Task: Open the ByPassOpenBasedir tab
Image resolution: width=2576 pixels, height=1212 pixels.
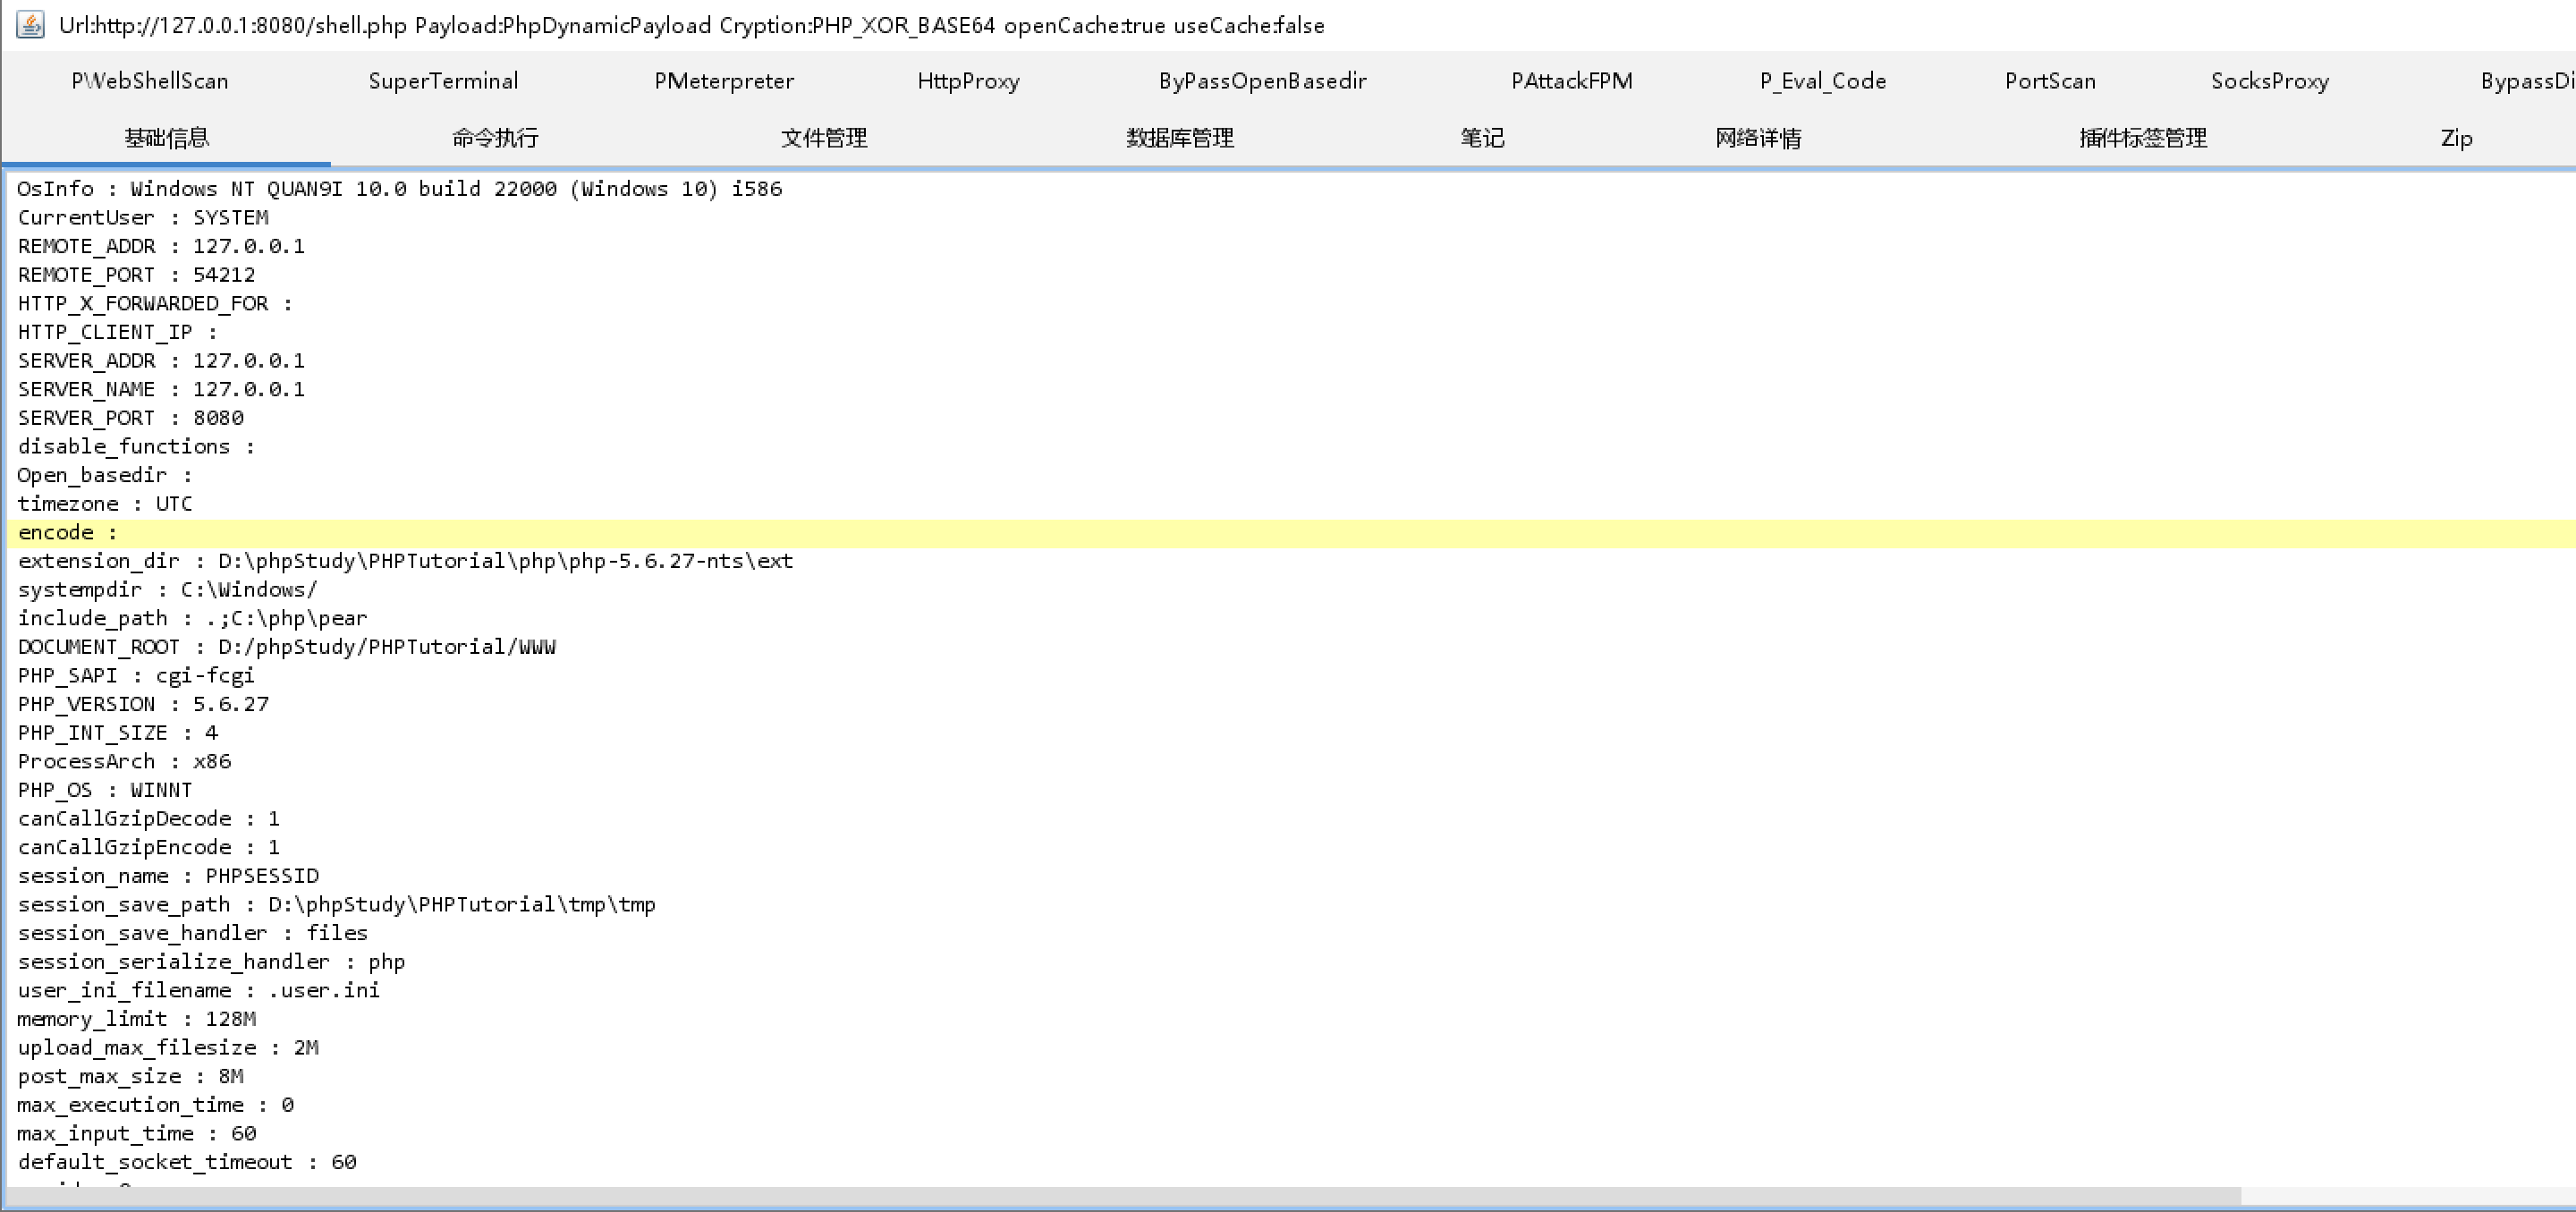Action: (x=1262, y=81)
